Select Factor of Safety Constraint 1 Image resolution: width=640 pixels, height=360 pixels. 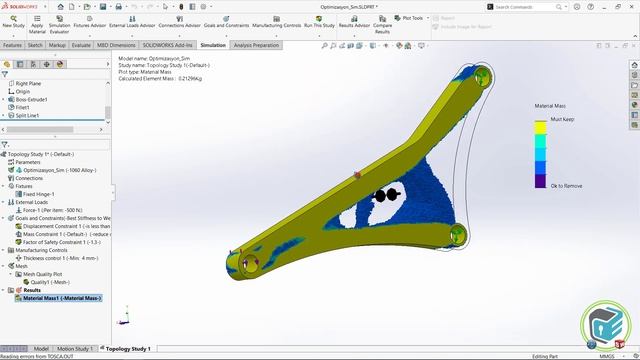coord(58,242)
